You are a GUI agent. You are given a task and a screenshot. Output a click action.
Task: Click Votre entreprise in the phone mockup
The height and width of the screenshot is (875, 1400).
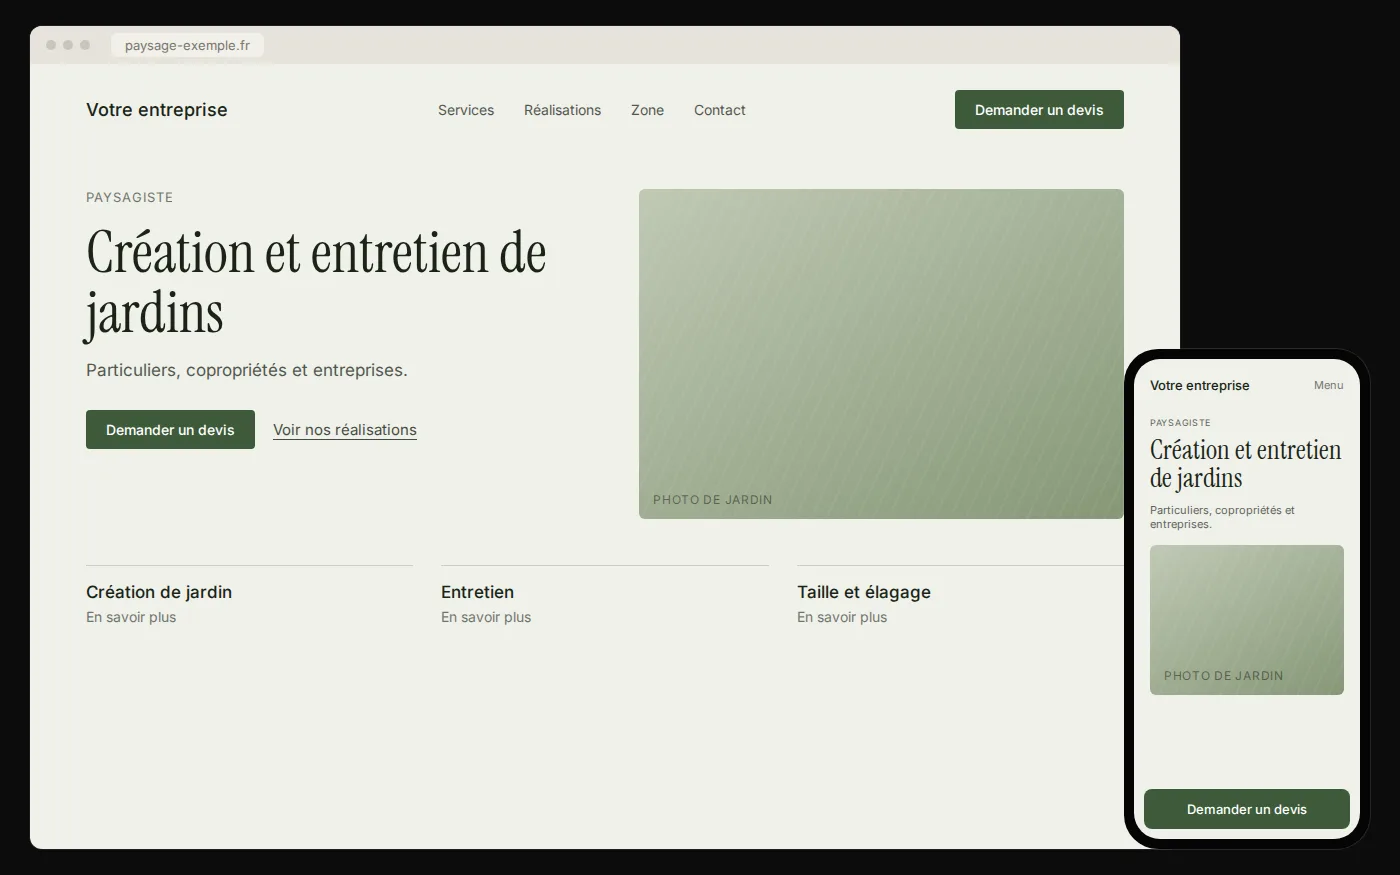[x=1200, y=385]
